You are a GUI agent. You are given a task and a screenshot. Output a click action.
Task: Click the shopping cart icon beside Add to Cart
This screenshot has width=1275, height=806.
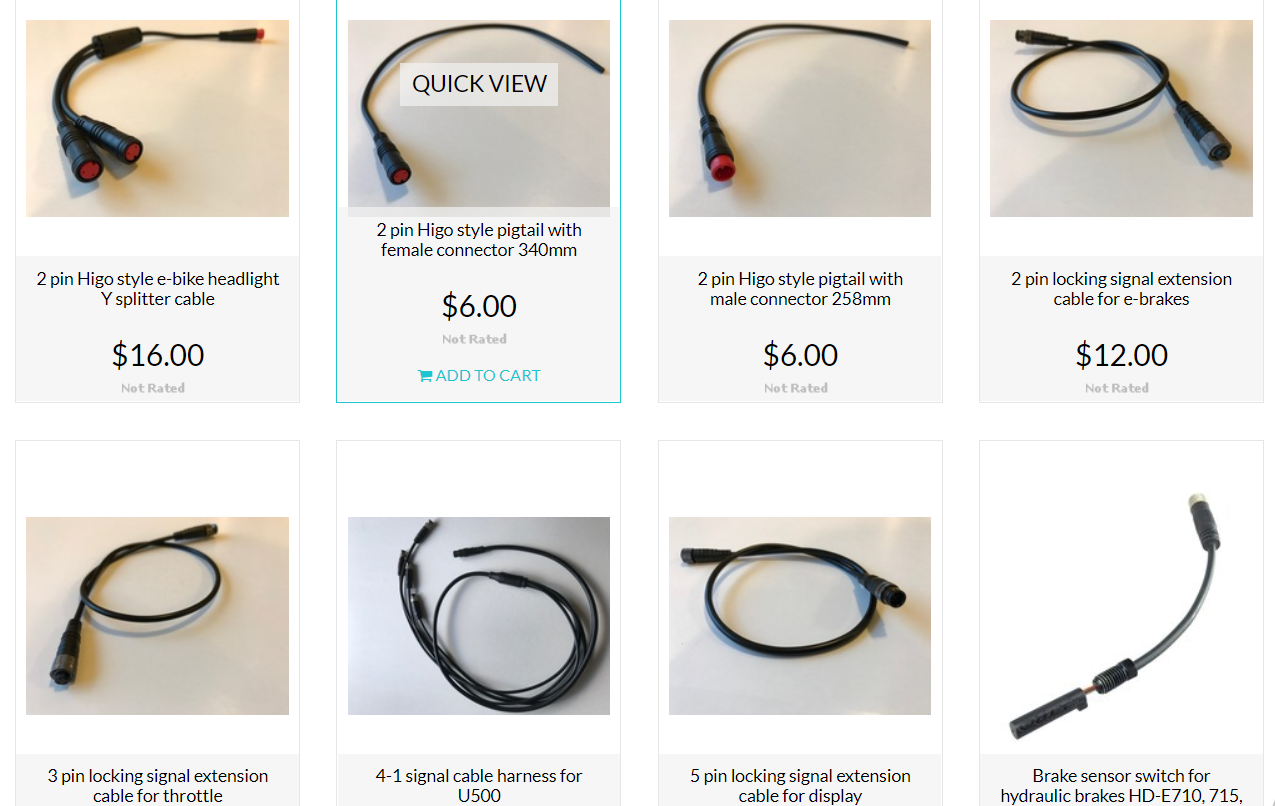coord(425,376)
